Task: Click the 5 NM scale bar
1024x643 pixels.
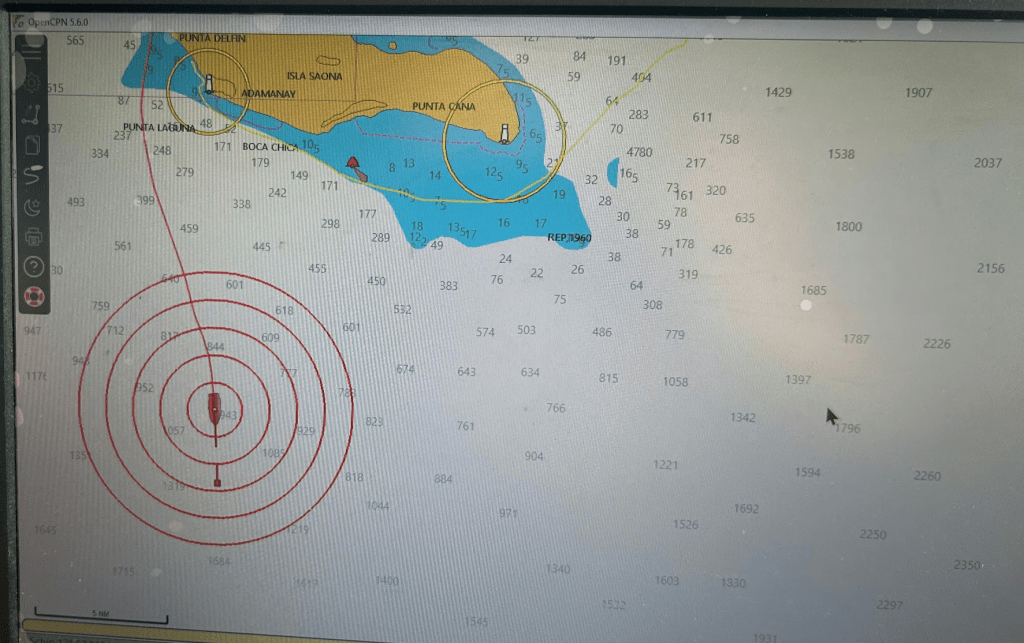Action: (x=100, y=620)
